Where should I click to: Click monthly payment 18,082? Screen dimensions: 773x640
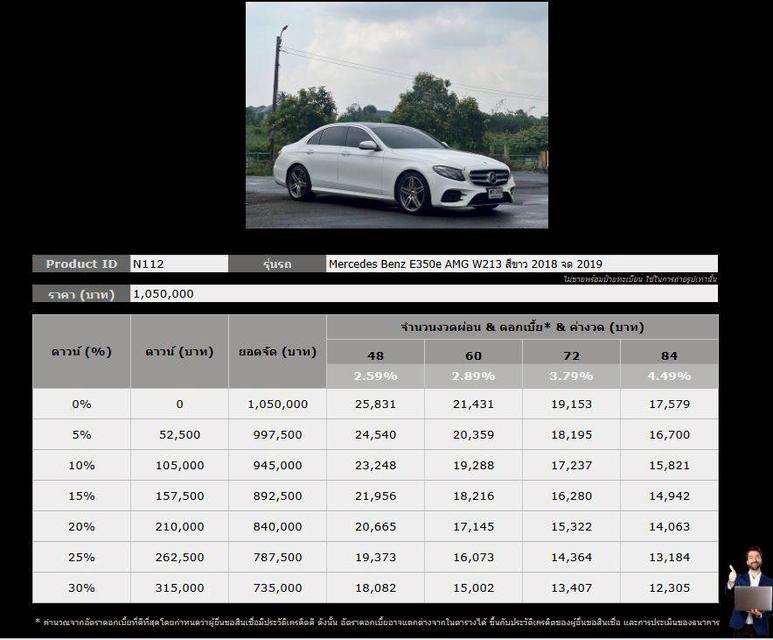point(375,588)
